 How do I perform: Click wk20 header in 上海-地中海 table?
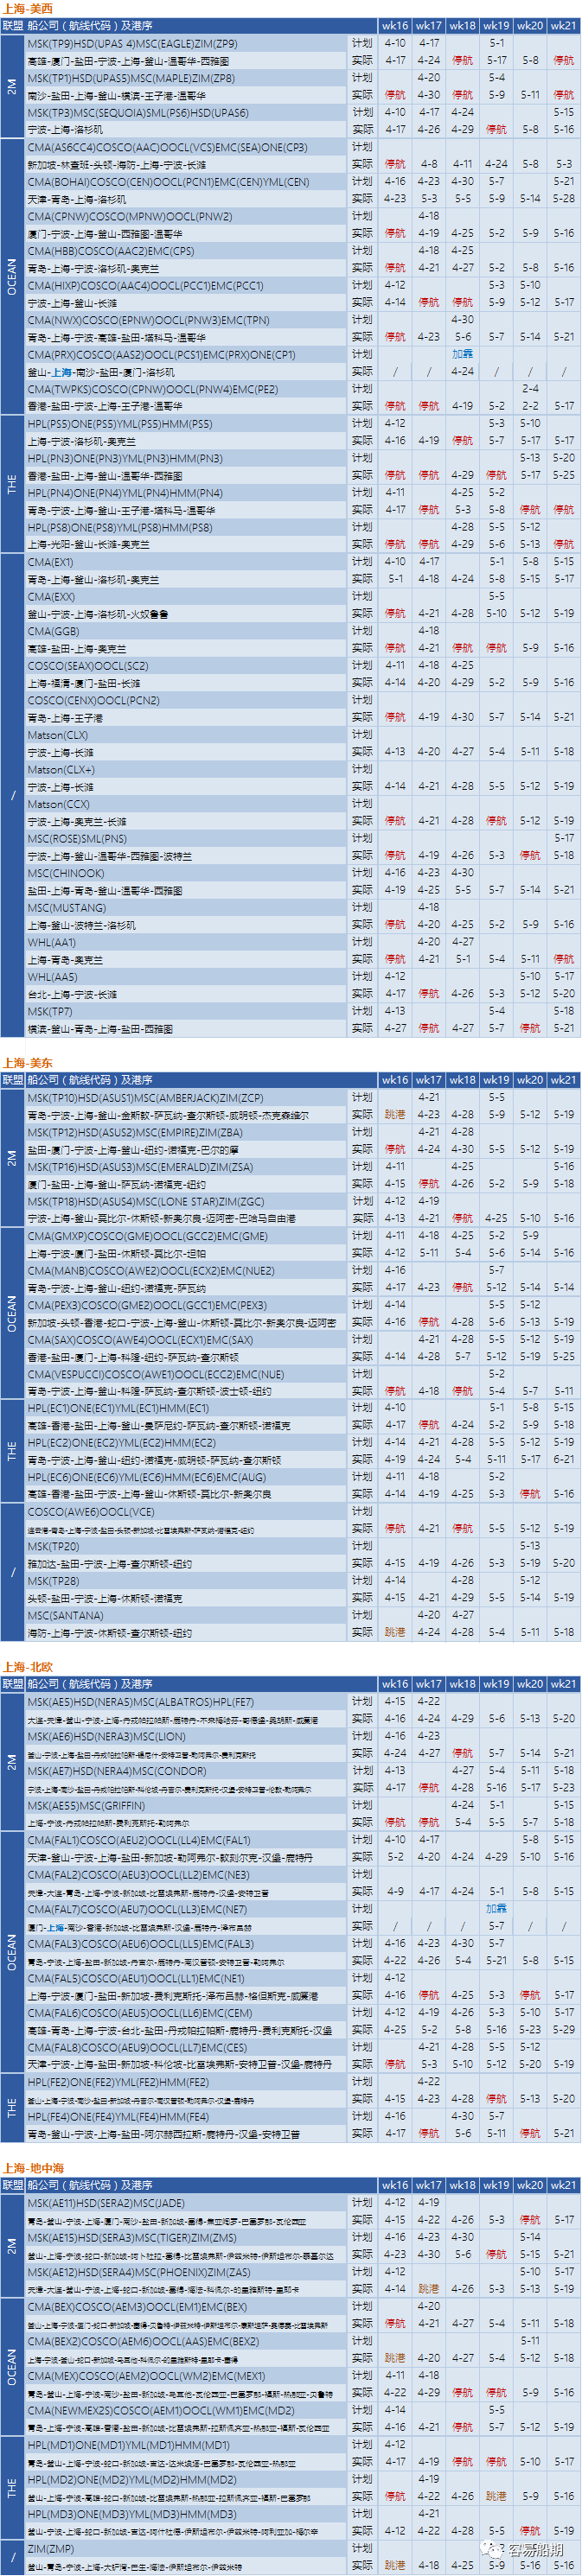point(530,2185)
